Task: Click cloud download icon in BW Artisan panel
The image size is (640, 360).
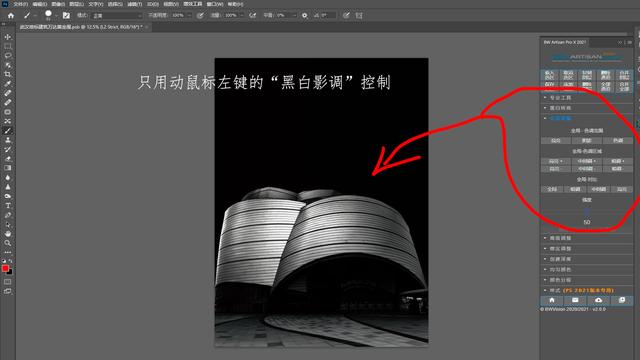Action: (x=598, y=300)
